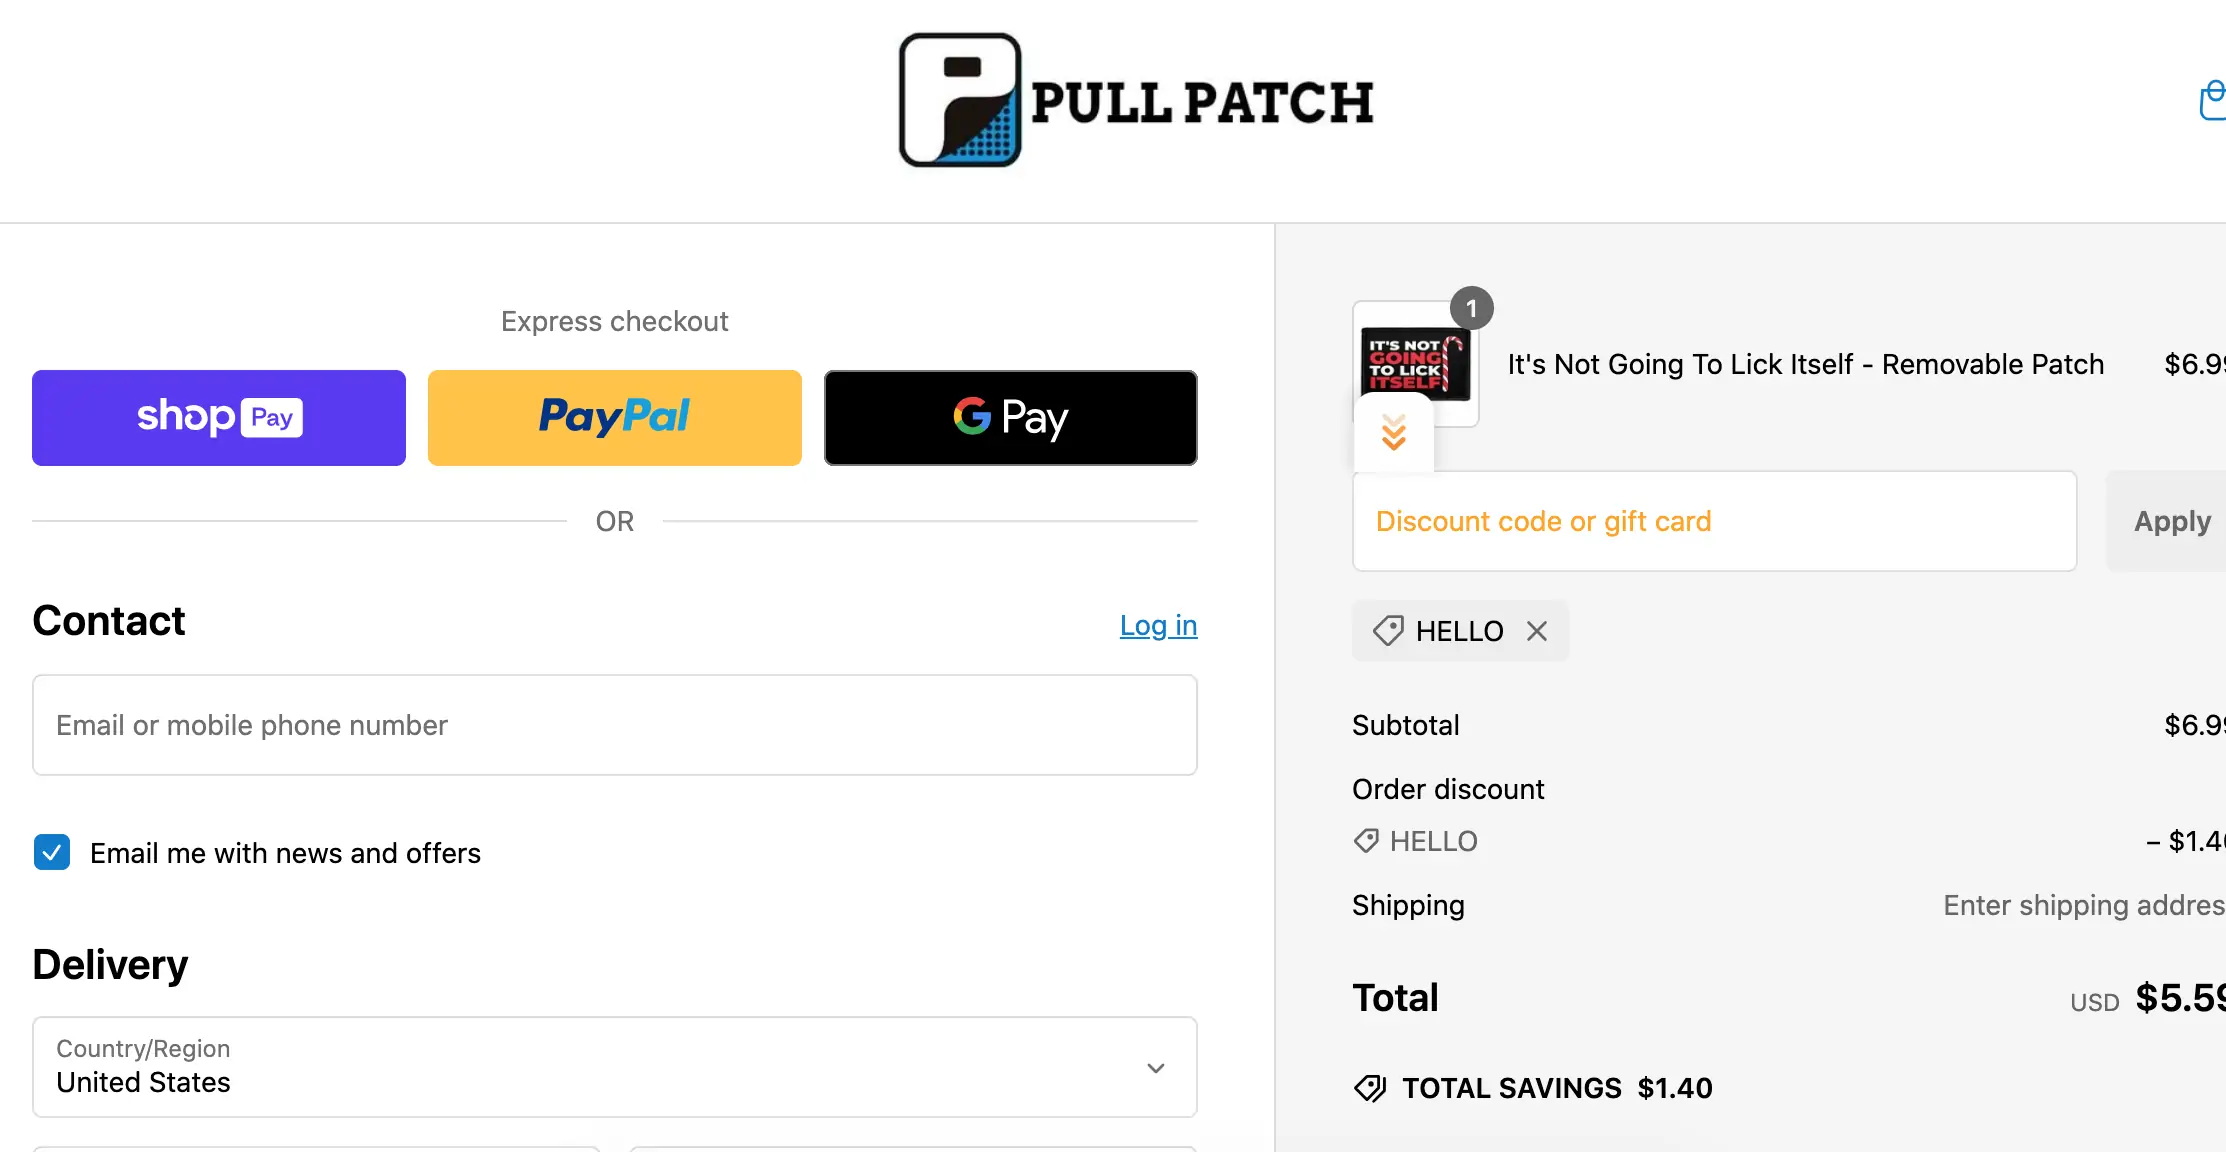The image size is (2226, 1152).
Task: Click the Total Savings tag icon
Action: pyautogui.click(x=1370, y=1088)
